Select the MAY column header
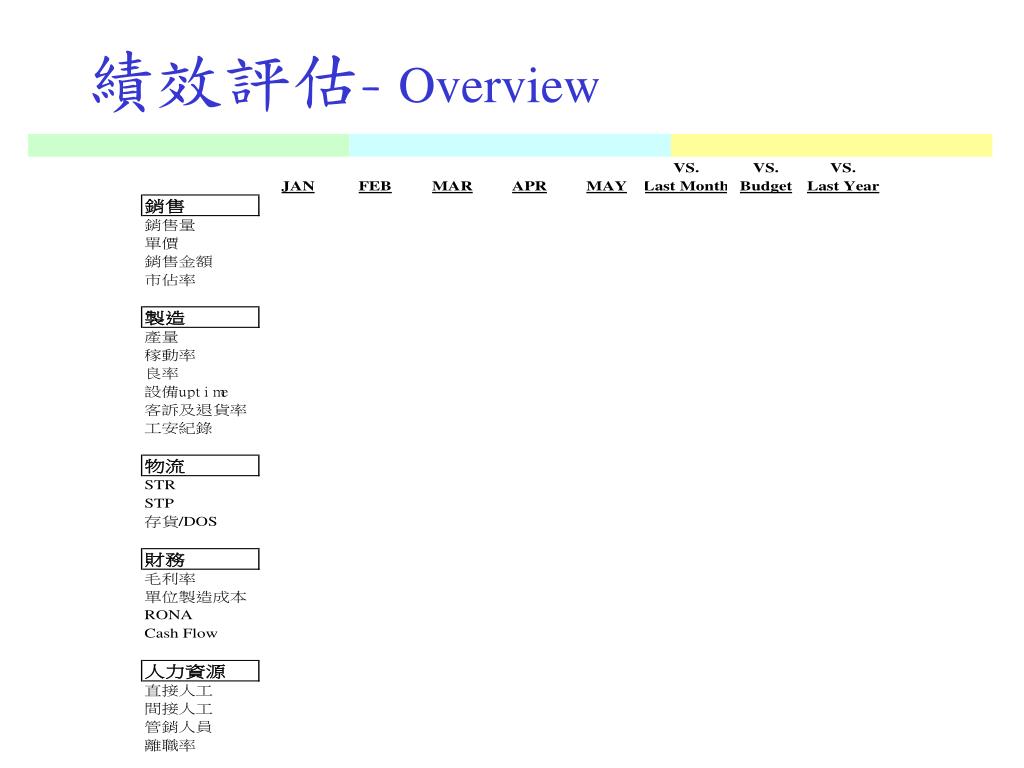 click(x=606, y=186)
